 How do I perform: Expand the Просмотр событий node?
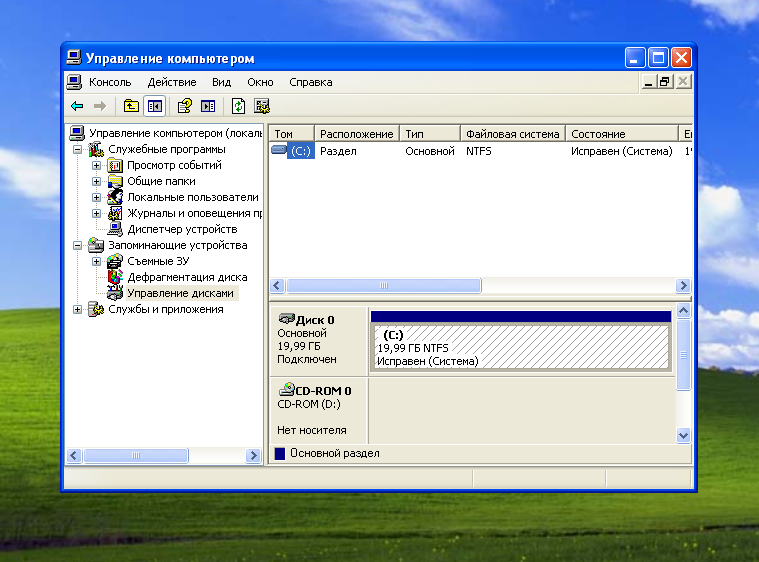96,166
